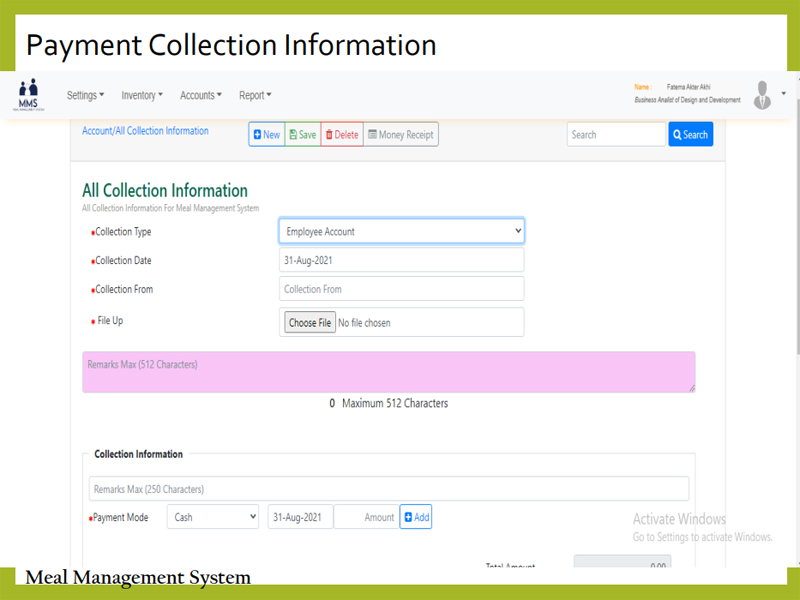Expand the arrow beside profile avatar
Screen dimensions: 800x600
[x=784, y=93]
